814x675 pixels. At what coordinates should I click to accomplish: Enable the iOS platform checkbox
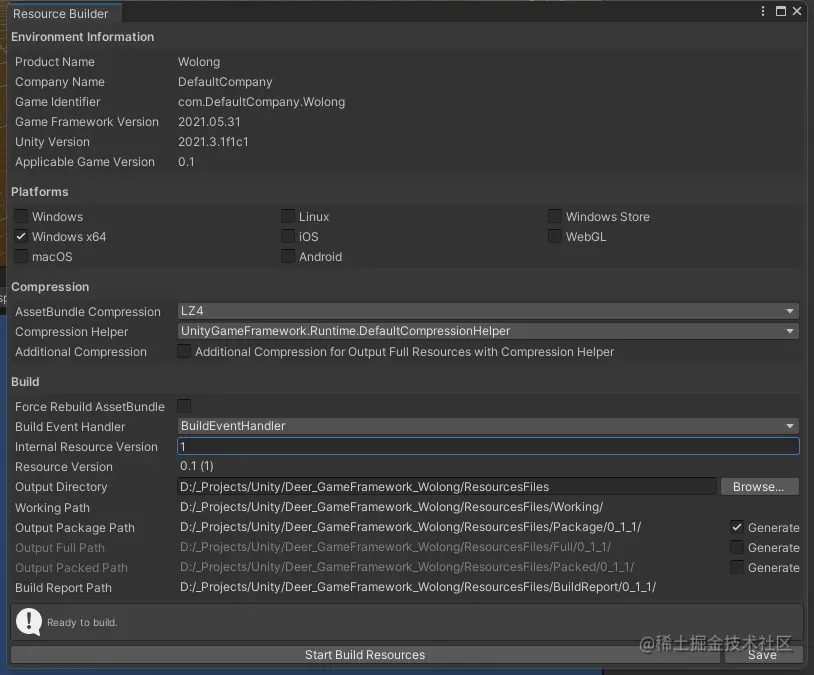(288, 236)
